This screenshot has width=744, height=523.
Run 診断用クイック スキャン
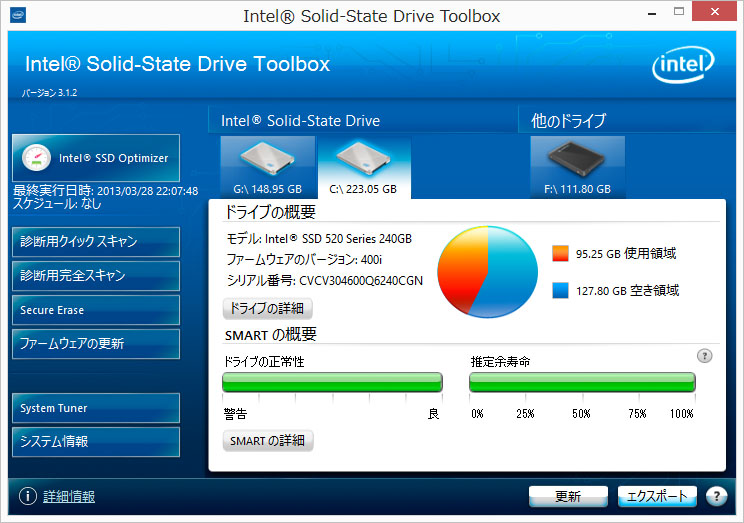tap(96, 242)
